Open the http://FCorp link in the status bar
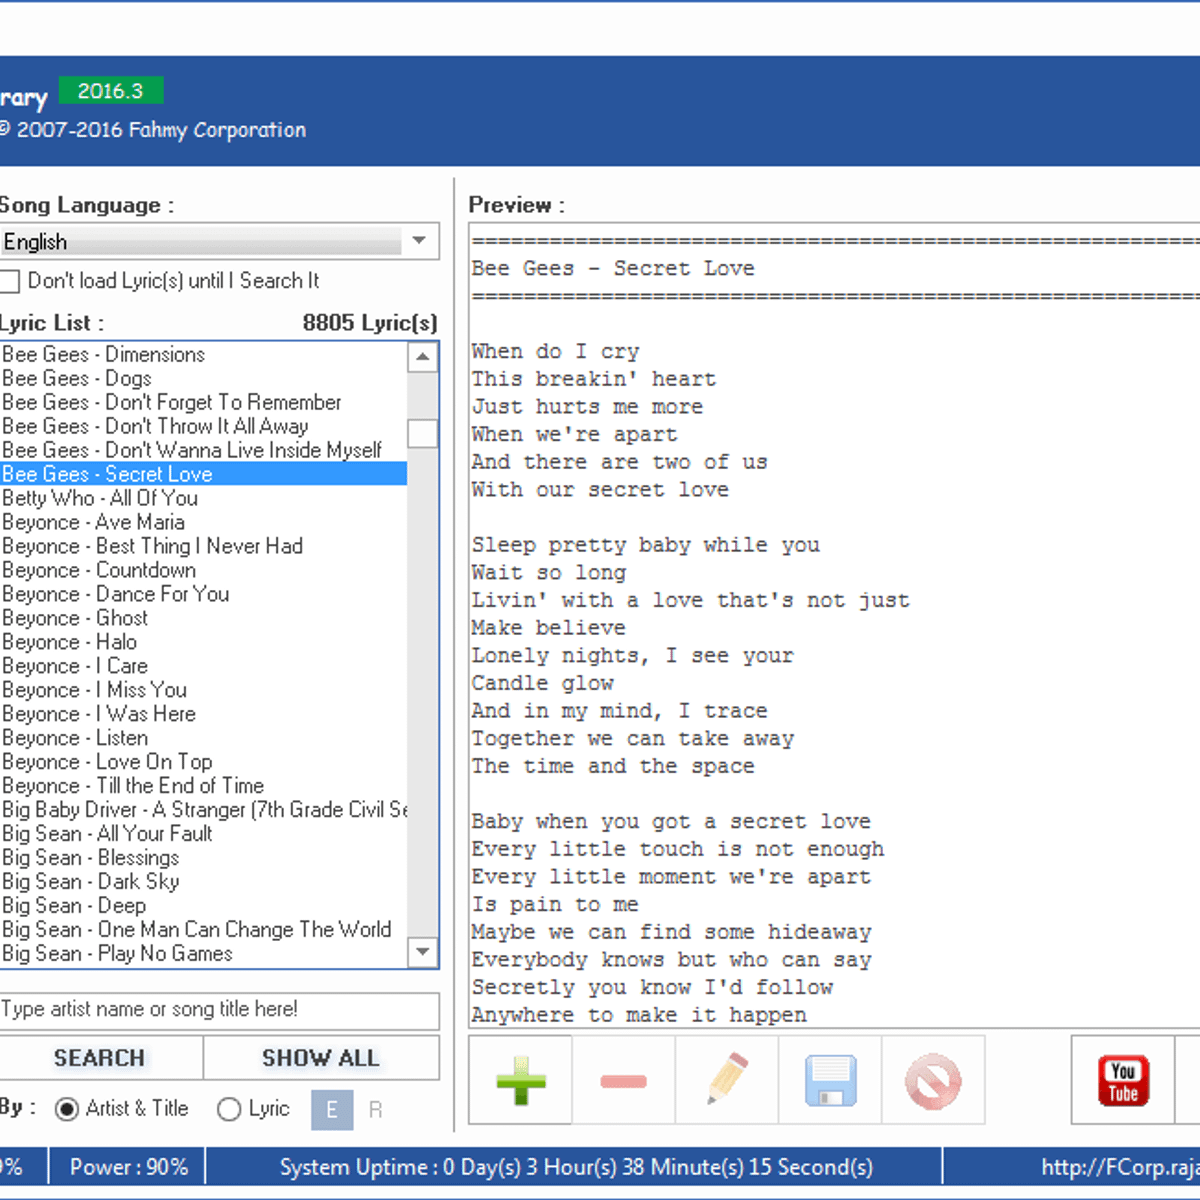1200x1200 pixels. pyautogui.click(x=1120, y=1167)
